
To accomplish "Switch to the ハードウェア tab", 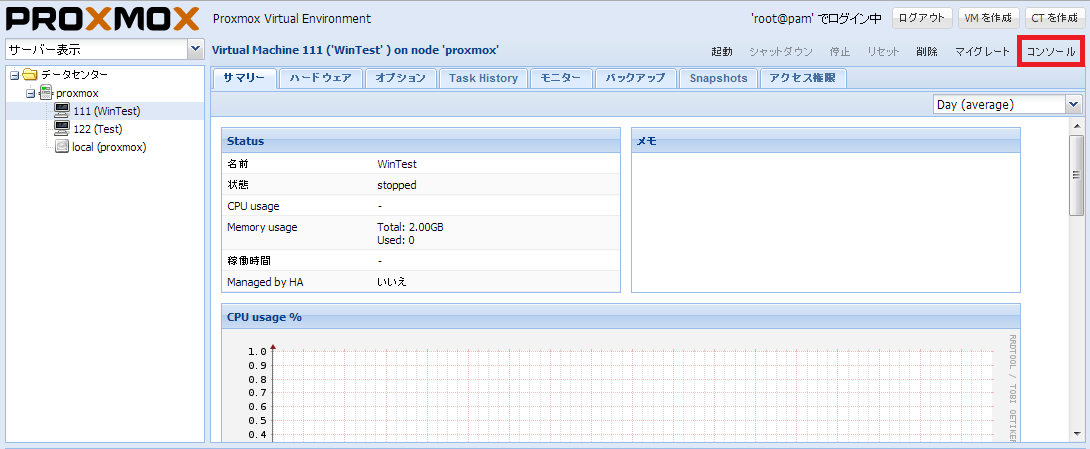I will (320, 79).
